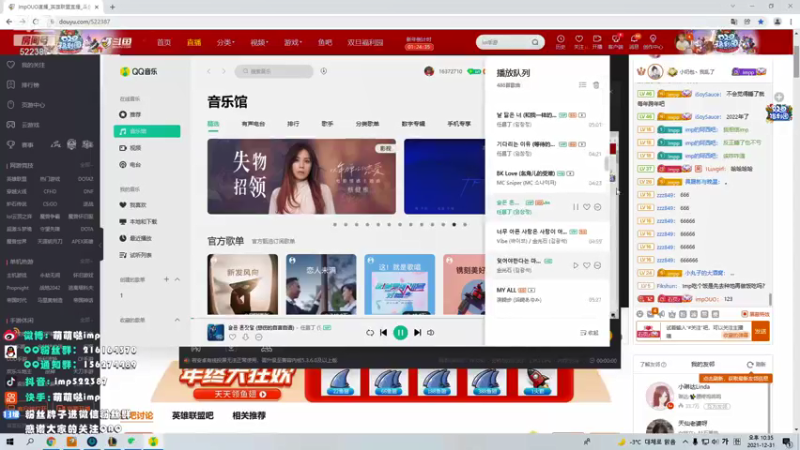
Task: Collapse the 创建的歌单 section
Action: (177, 280)
